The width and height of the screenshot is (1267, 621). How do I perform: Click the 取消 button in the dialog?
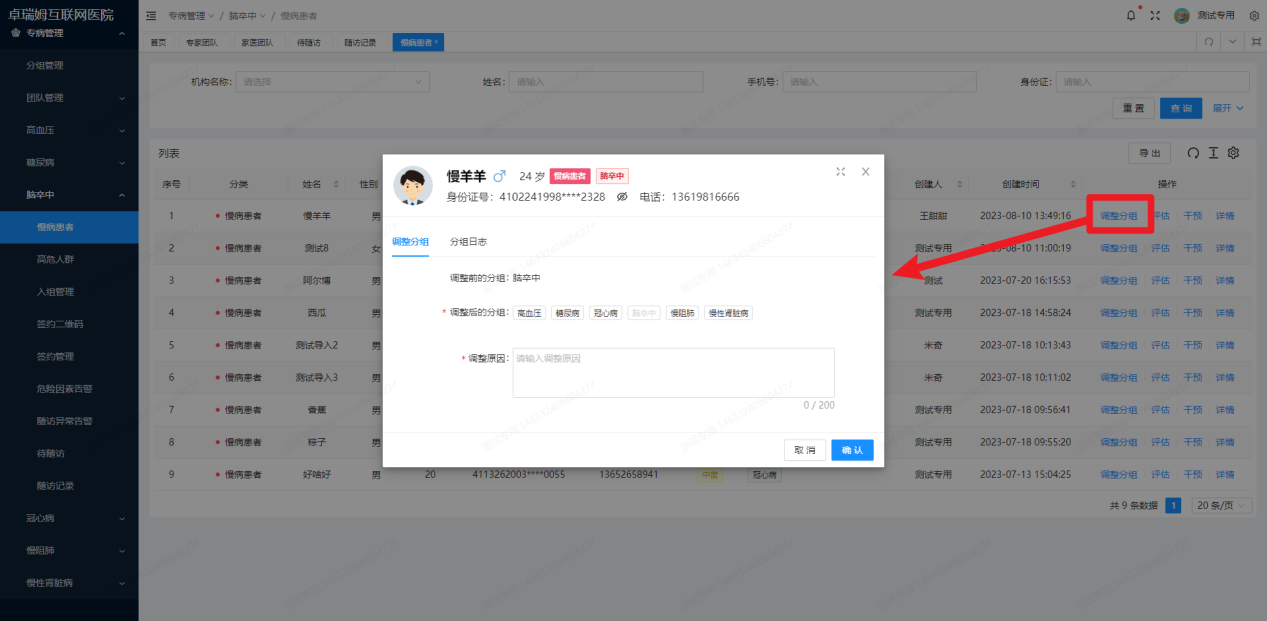tap(805, 450)
